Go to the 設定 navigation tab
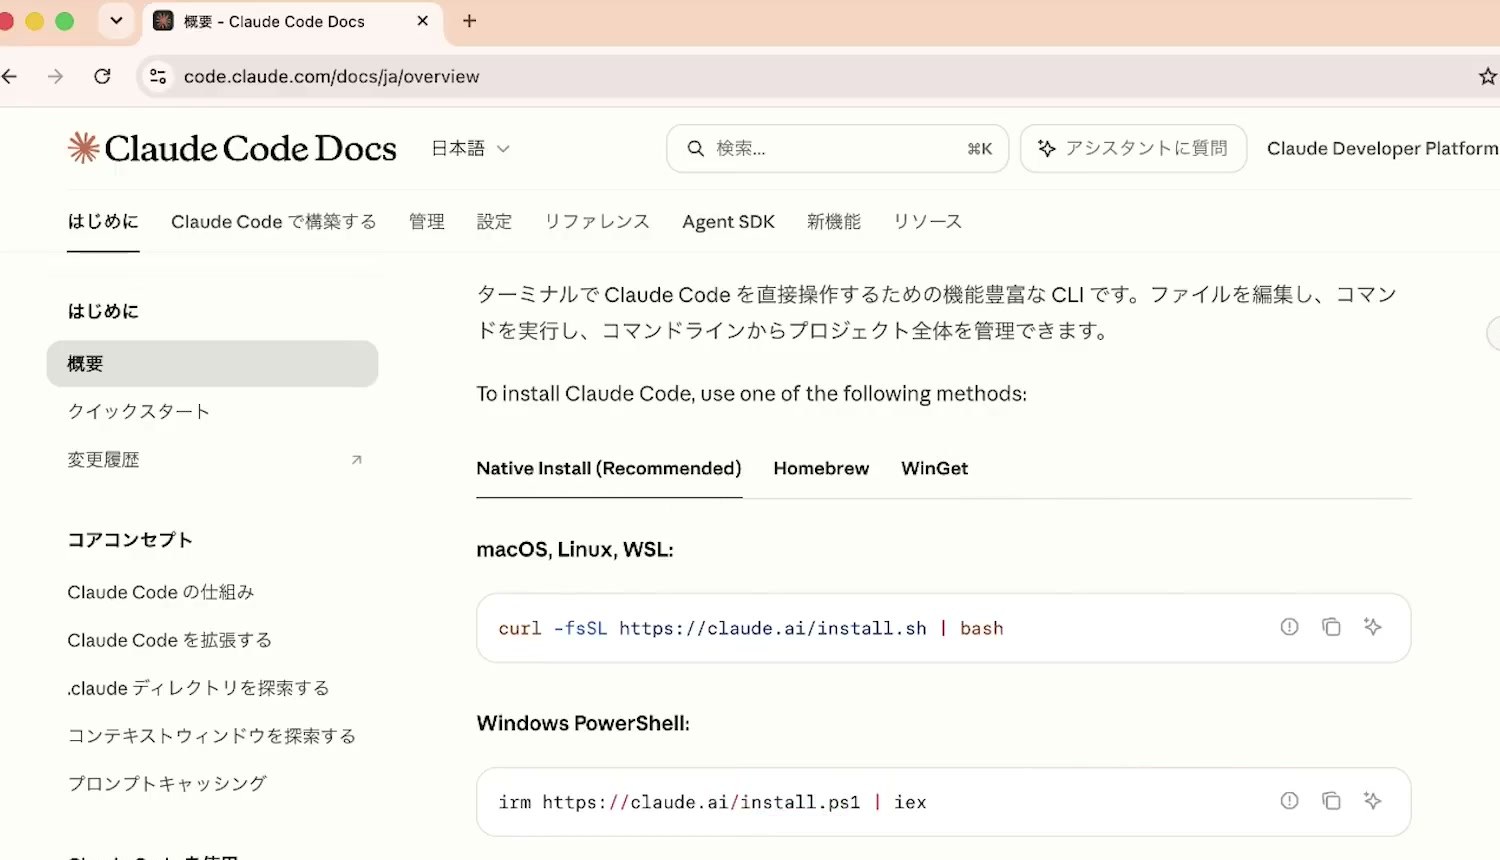Viewport: 1500px width, 860px height. pyautogui.click(x=495, y=222)
